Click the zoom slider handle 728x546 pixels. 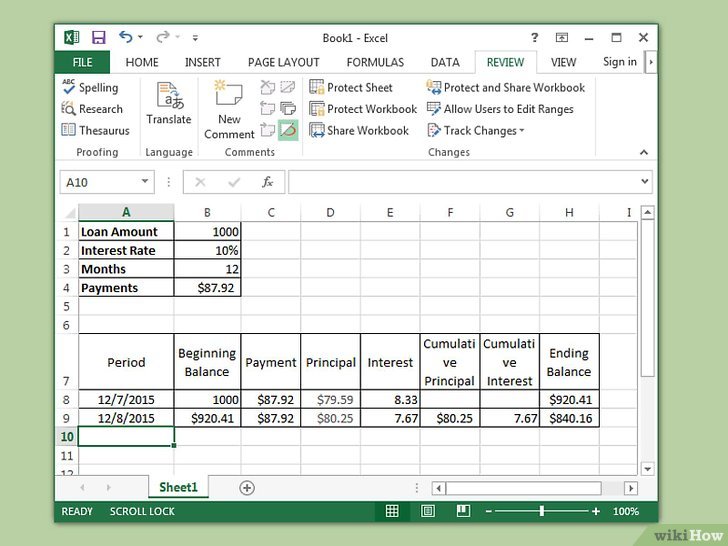pos(541,511)
